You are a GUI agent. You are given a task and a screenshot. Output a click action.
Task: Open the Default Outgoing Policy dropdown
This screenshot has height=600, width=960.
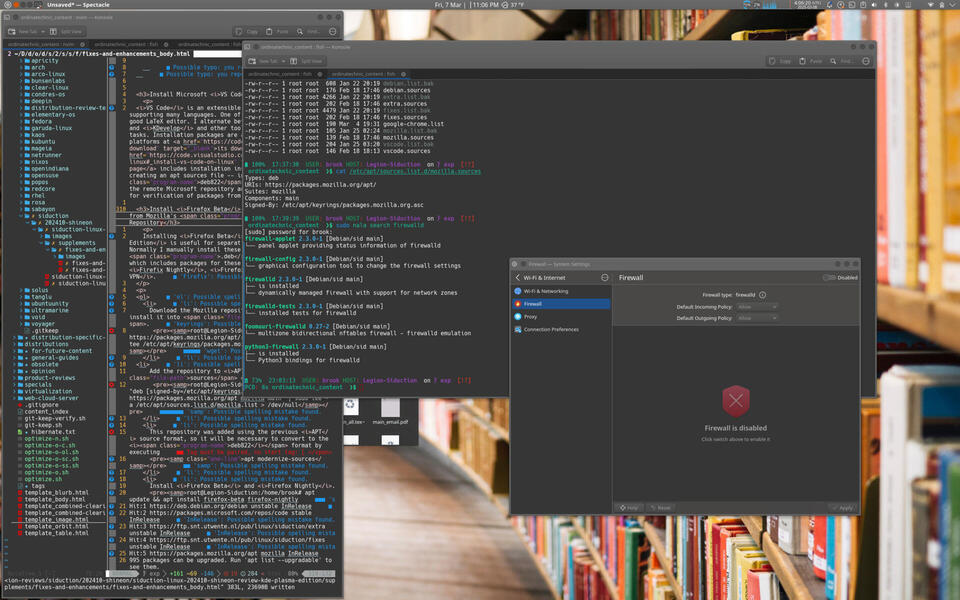757,318
